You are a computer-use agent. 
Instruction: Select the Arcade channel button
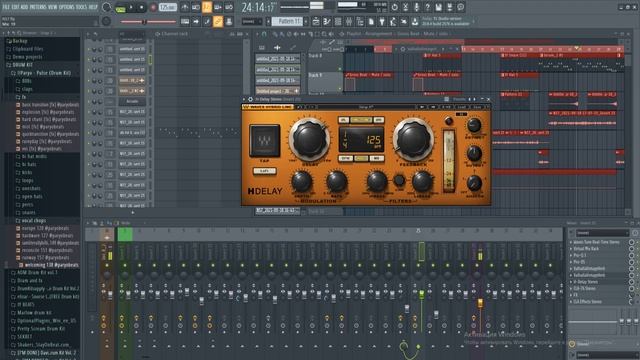[x=132, y=101]
